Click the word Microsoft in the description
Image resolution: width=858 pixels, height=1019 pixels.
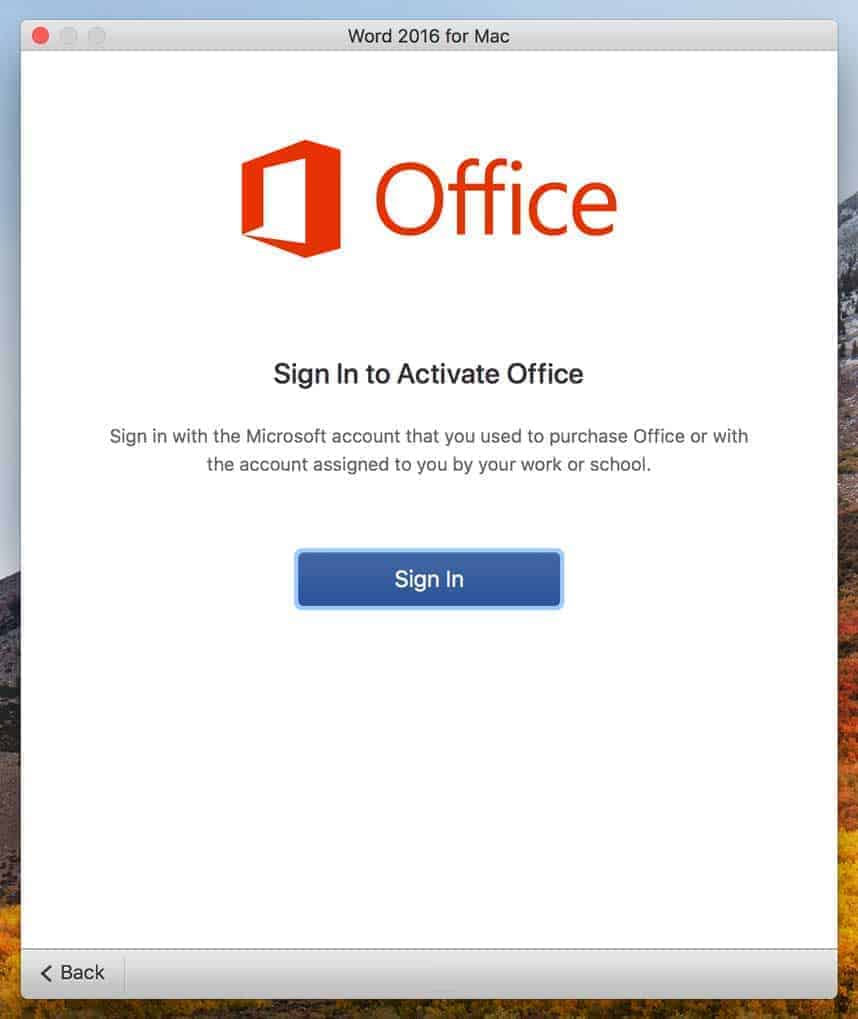286,436
